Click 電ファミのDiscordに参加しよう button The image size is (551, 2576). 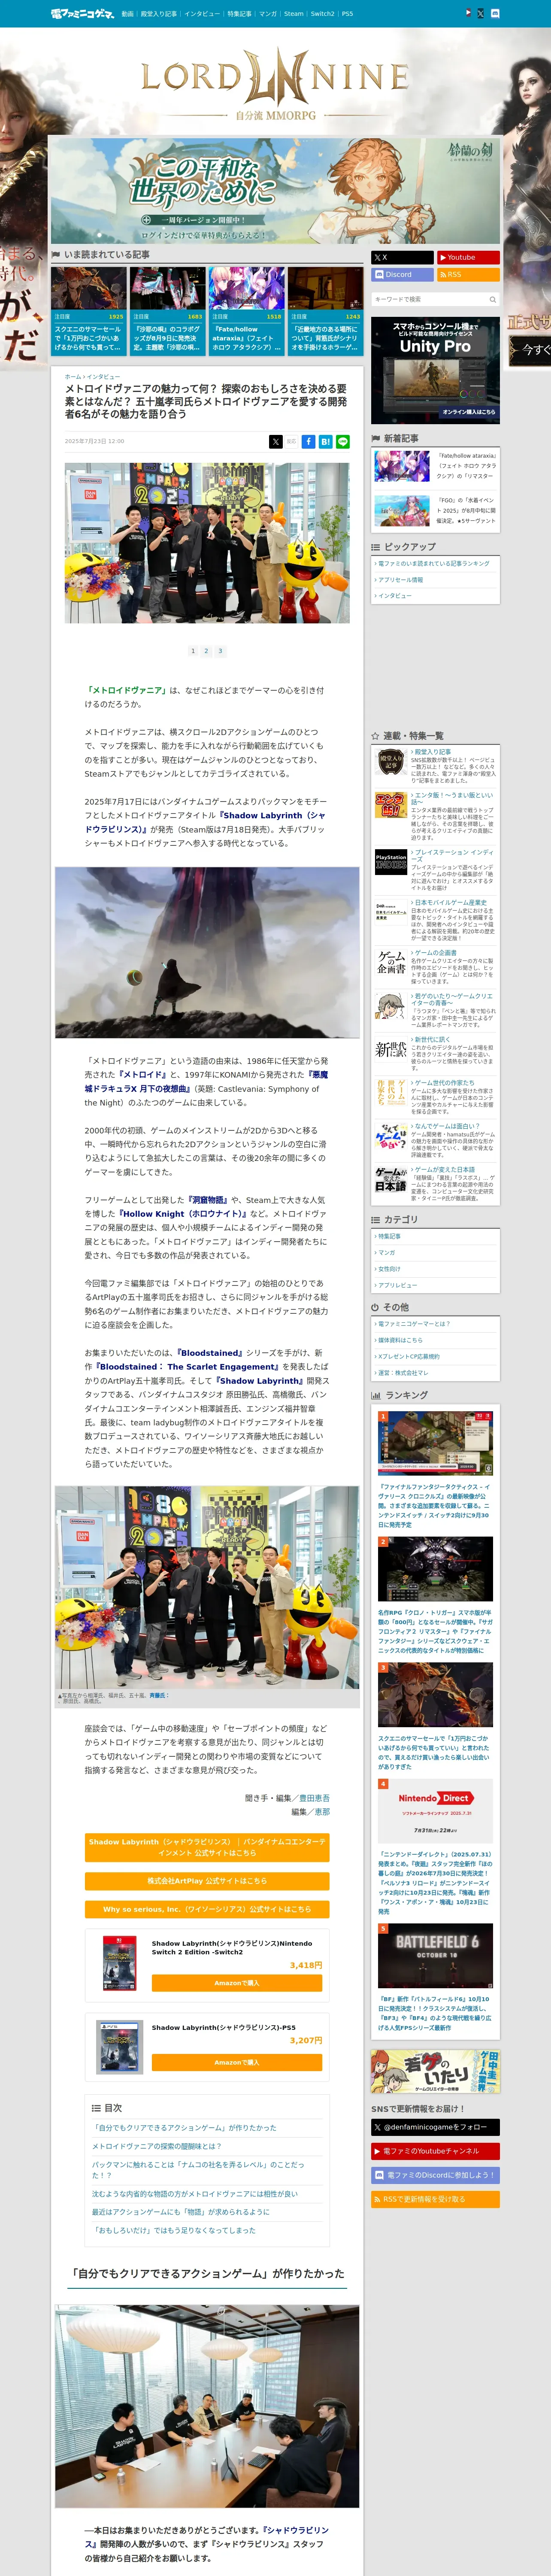coord(435,2175)
